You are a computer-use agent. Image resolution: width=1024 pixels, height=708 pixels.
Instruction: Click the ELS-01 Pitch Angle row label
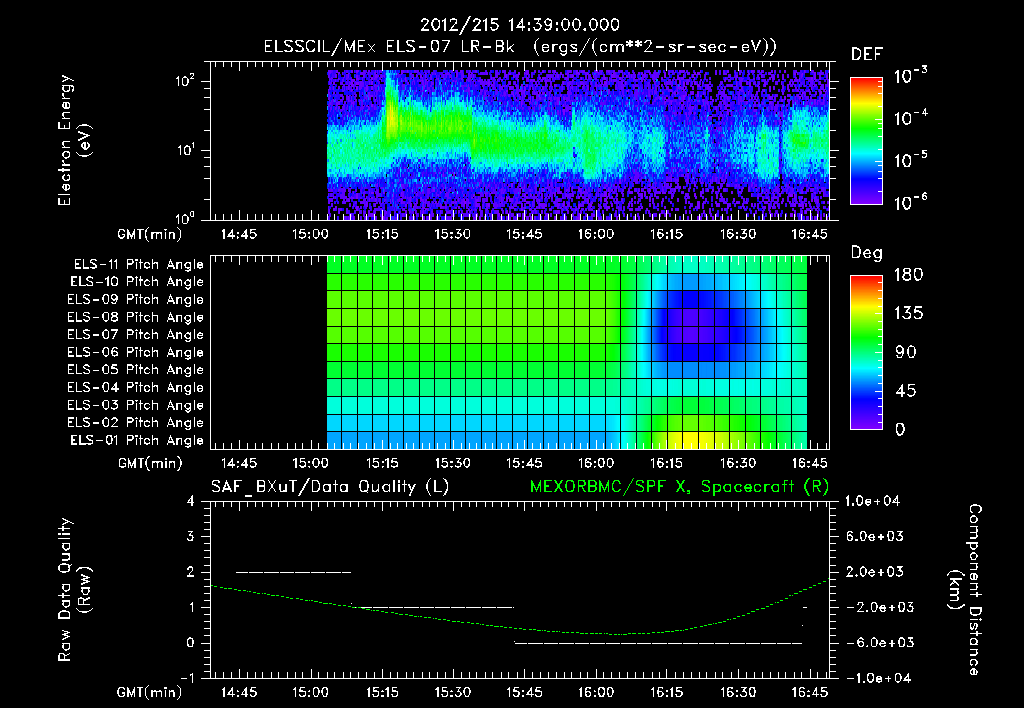click(x=137, y=440)
